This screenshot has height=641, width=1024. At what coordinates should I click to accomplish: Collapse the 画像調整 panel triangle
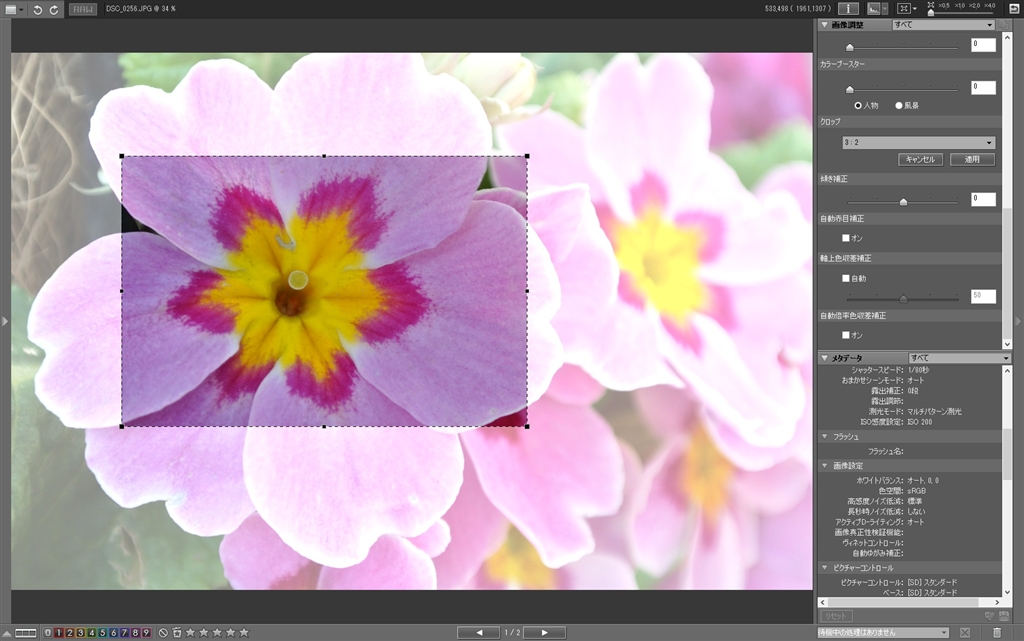824,25
